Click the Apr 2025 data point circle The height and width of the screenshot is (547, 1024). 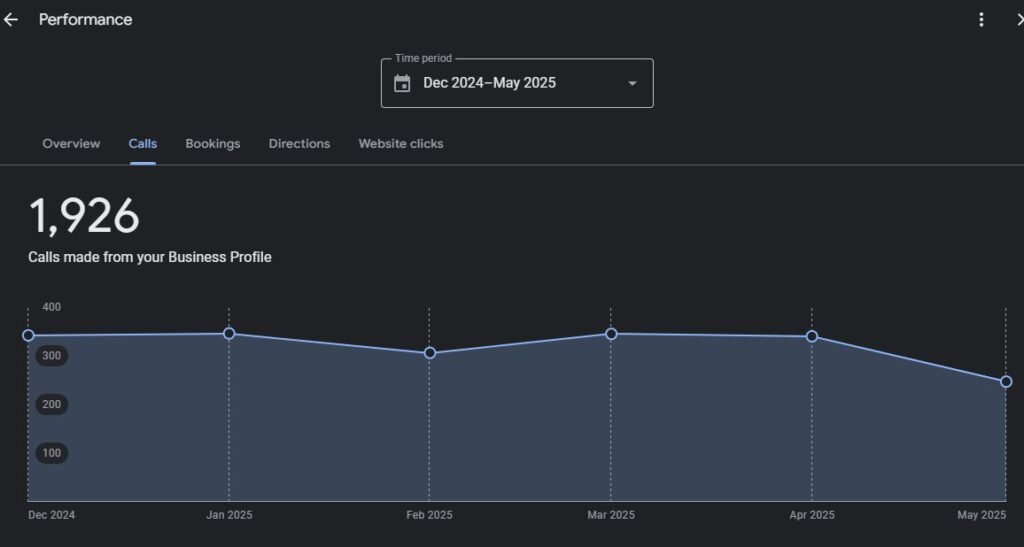tap(812, 337)
